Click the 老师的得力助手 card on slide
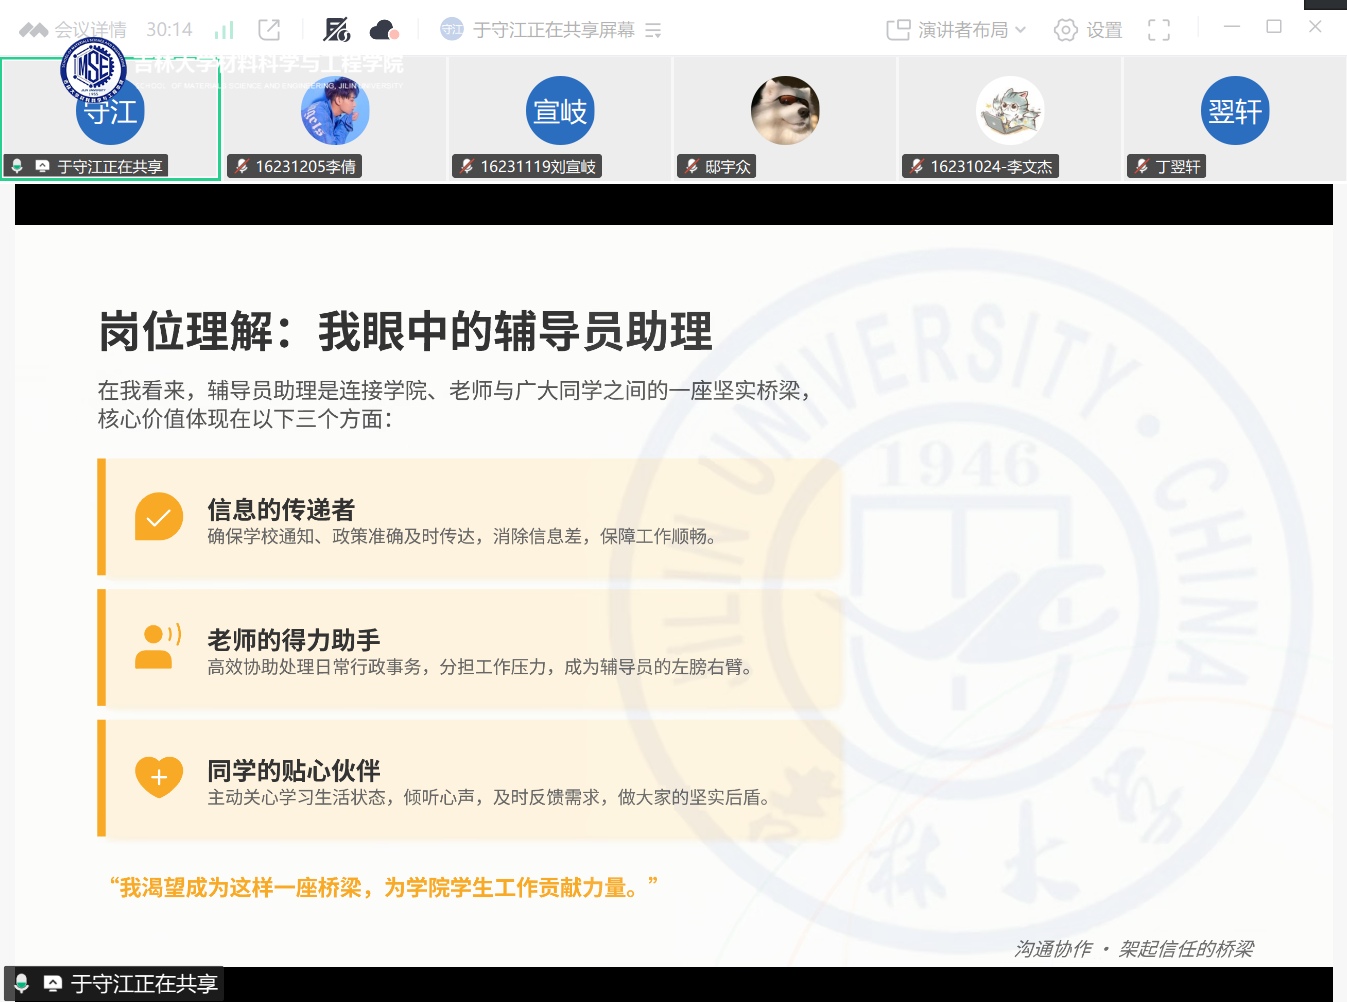The image size is (1347, 1002). coord(470,648)
